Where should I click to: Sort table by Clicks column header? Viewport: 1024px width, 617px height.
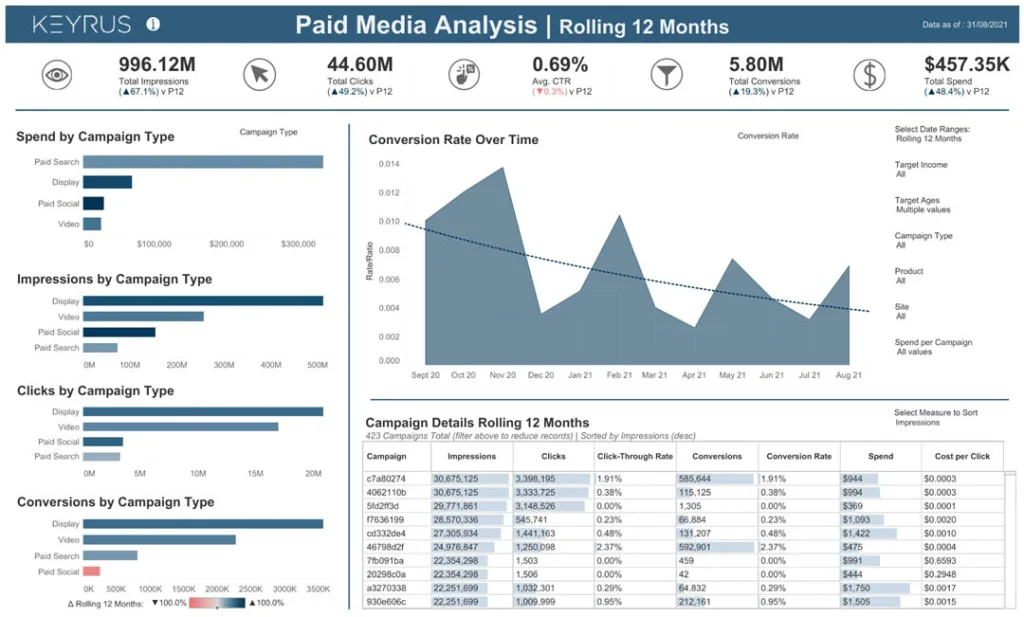coord(553,456)
